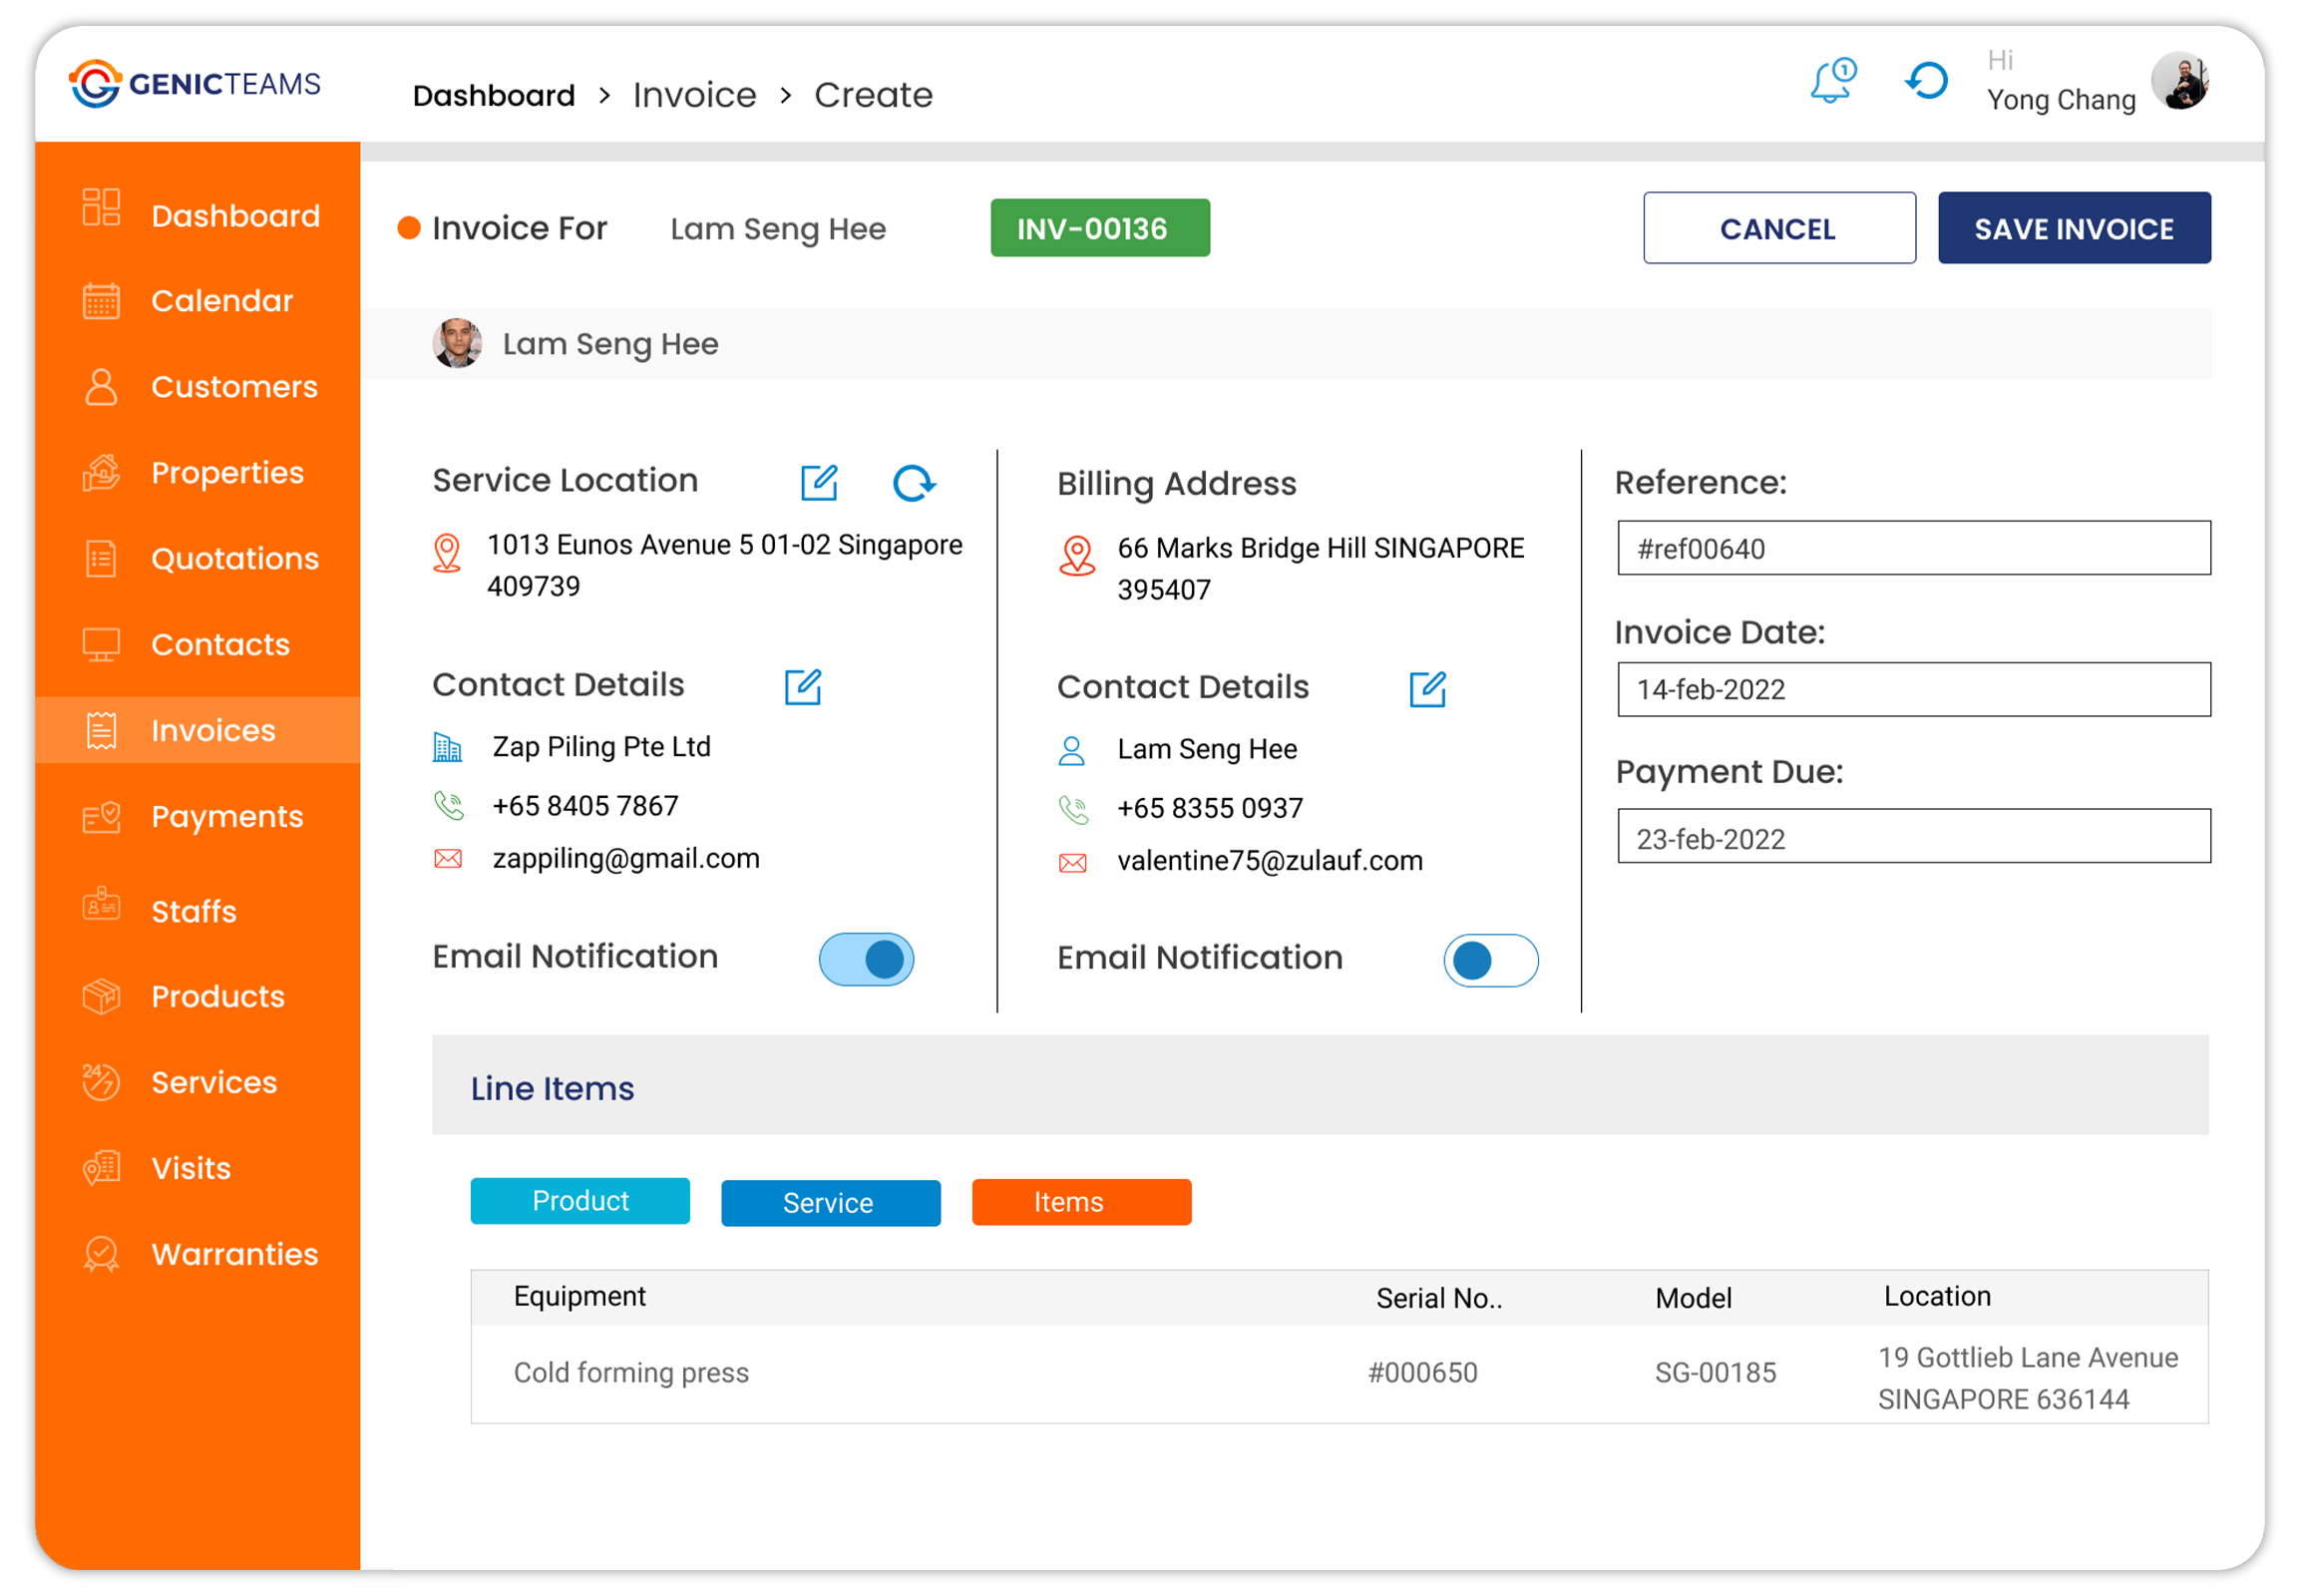The width and height of the screenshot is (2304, 1596).
Task: Click person icon beside Lam Seng Hee contact
Action: pyautogui.click(x=1072, y=751)
